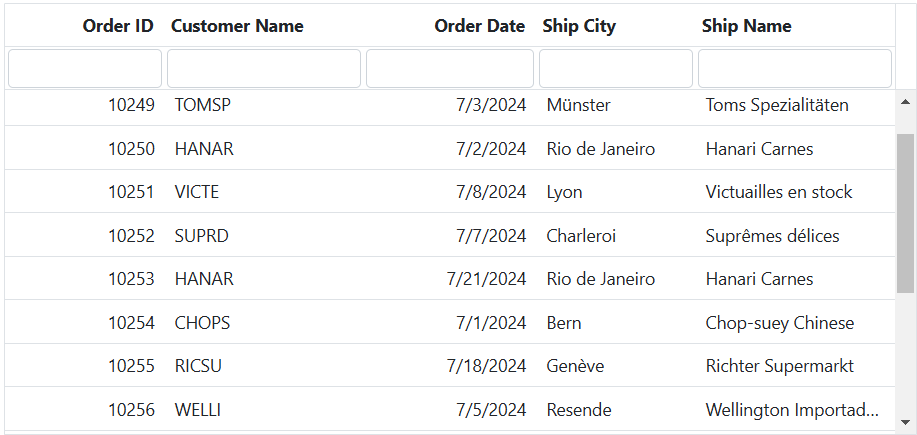Focus the Ship Name filter box

click(x=795, y=69)
